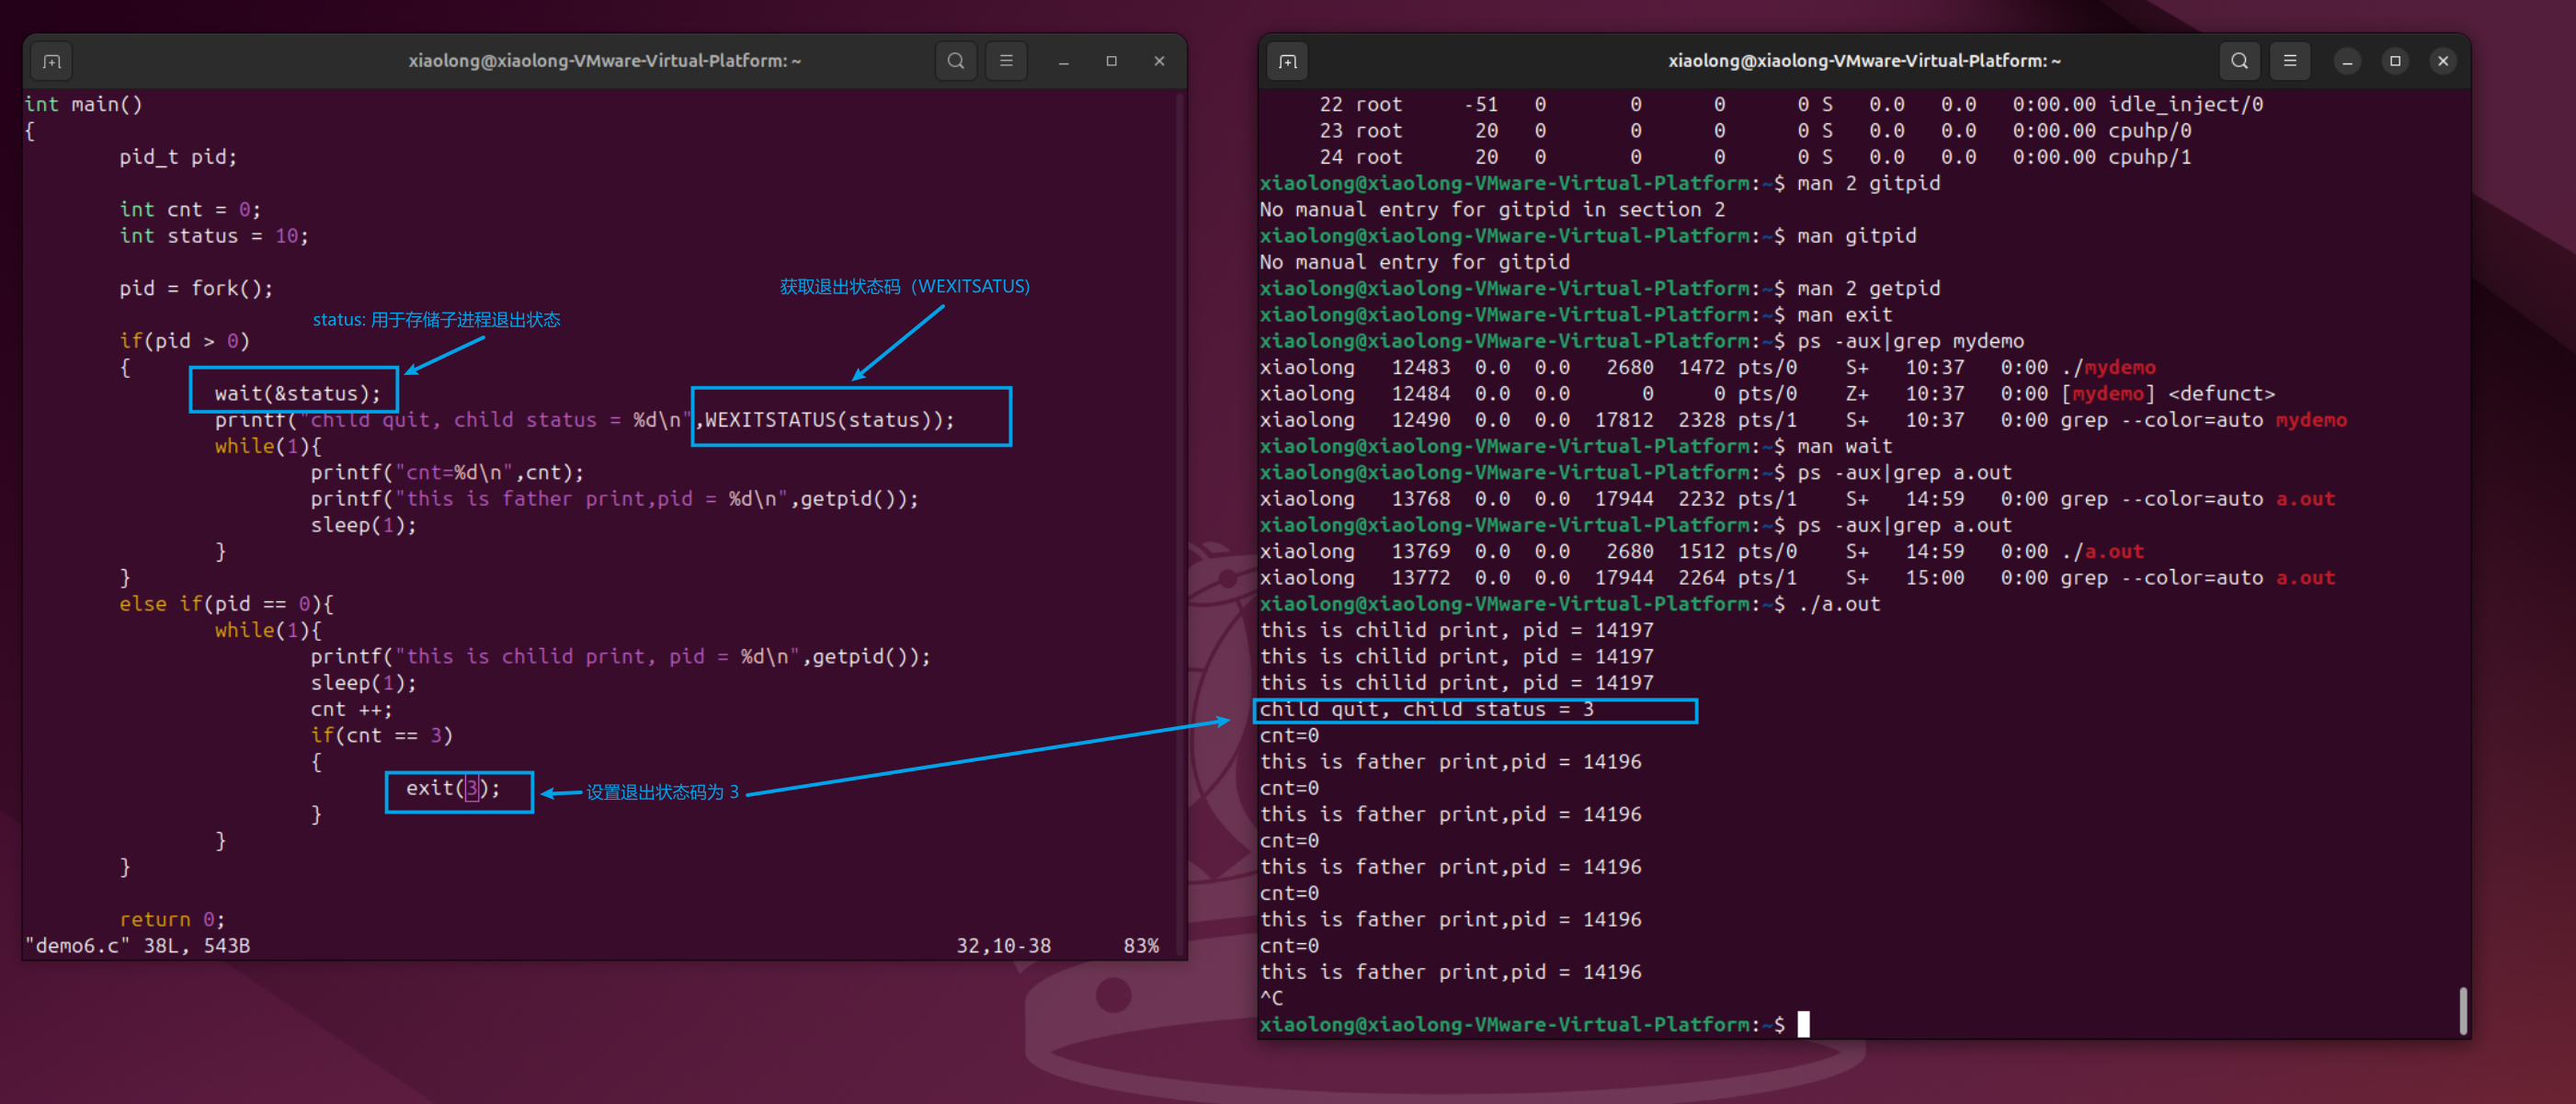Image resolution: width=2576 pixels, height=1104 pixels.
Task: Minimize the right terminal window
Action: pos(2347,61)
